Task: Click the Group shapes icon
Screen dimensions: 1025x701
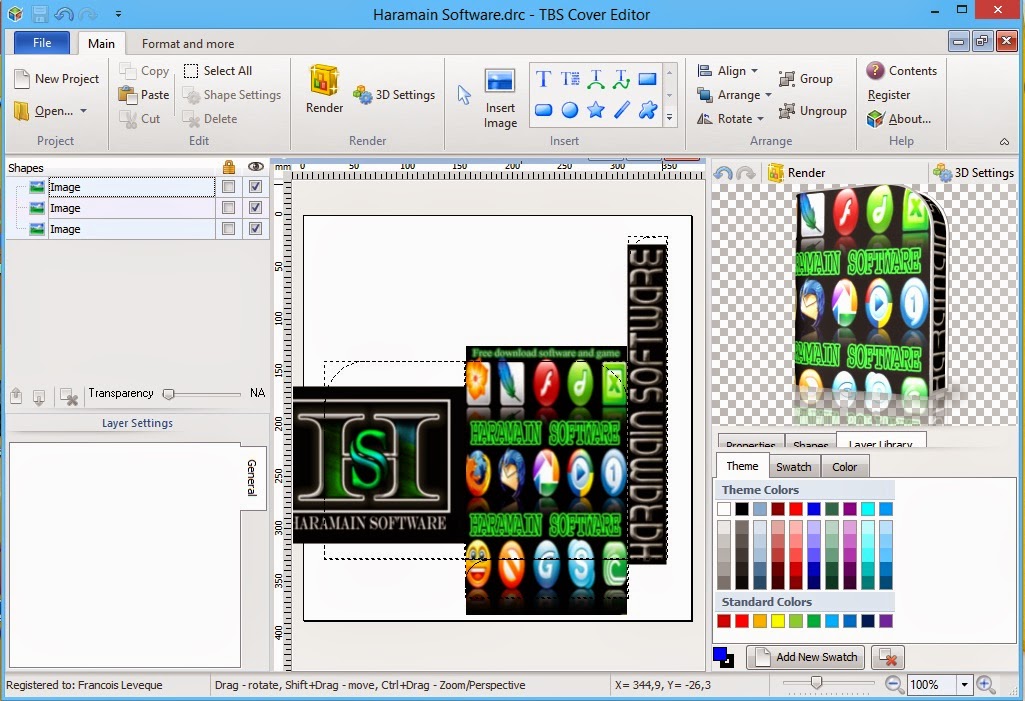Action: click(786, 79)
